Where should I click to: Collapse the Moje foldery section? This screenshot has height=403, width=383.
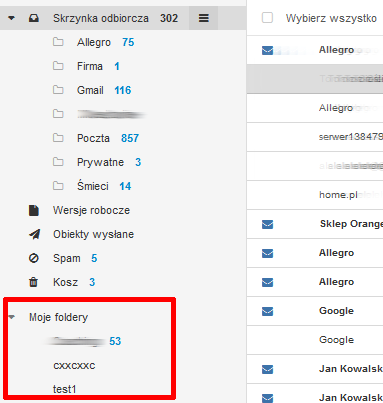(x=12, y=317)
